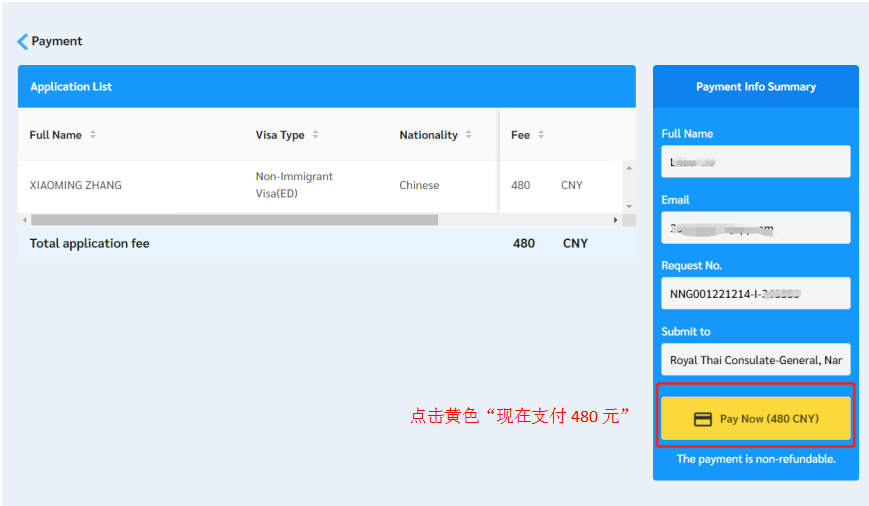
Task: Click the Email field in payment summary
Action: coord(755,227)
